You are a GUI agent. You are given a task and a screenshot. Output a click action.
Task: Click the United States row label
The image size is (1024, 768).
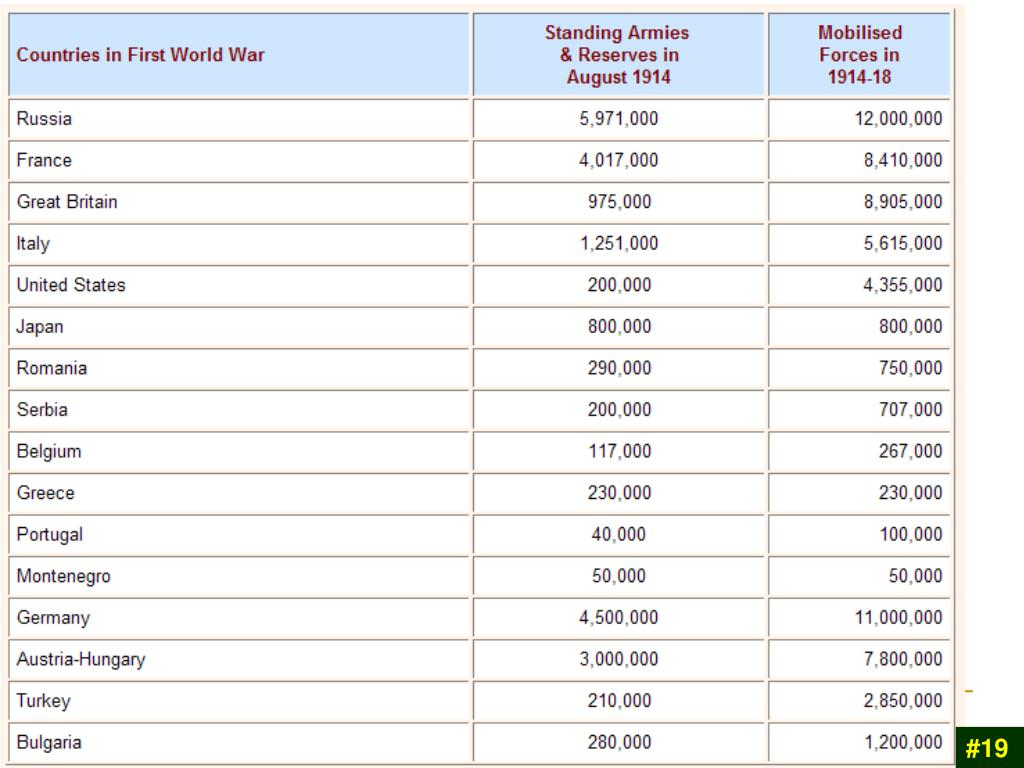coord(71,285)
